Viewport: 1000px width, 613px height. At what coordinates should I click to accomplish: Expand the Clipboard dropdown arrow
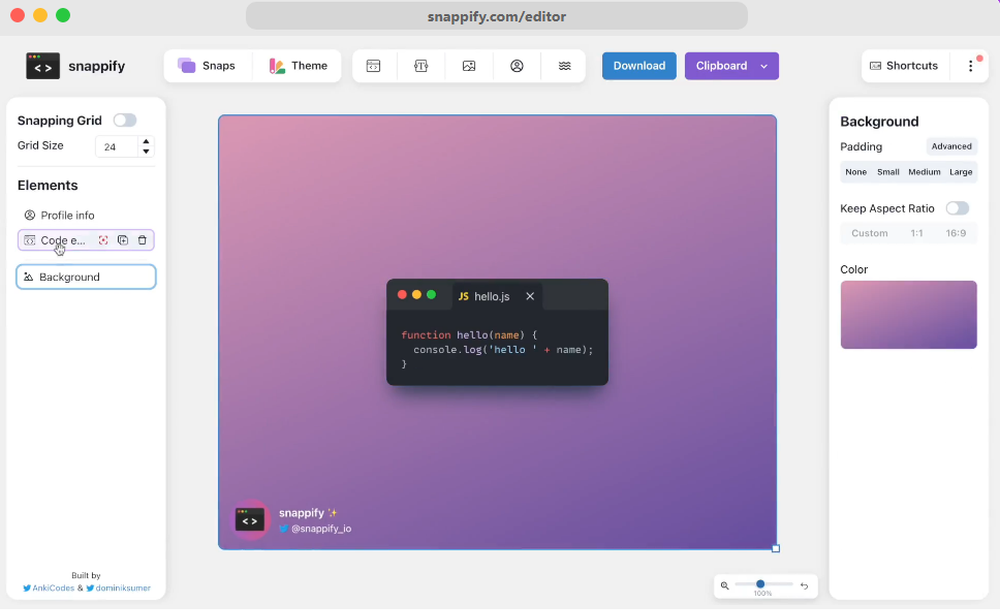pyautogui.click(x=765, y=66)
